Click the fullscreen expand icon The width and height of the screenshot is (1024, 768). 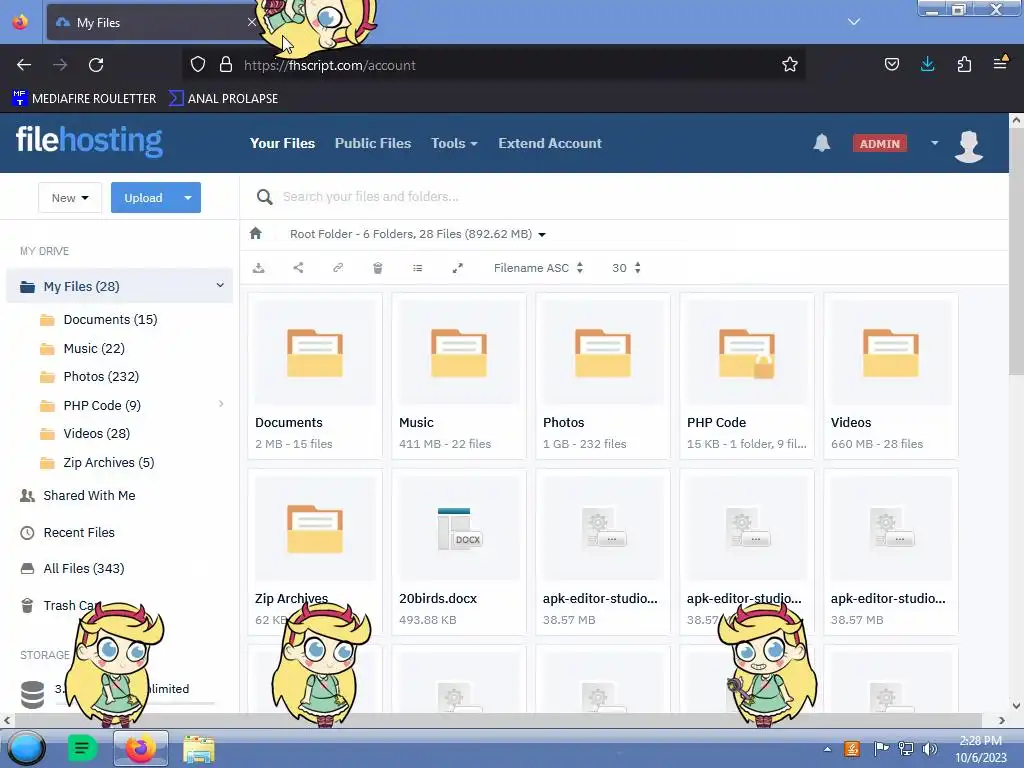(x=458, y=268)
